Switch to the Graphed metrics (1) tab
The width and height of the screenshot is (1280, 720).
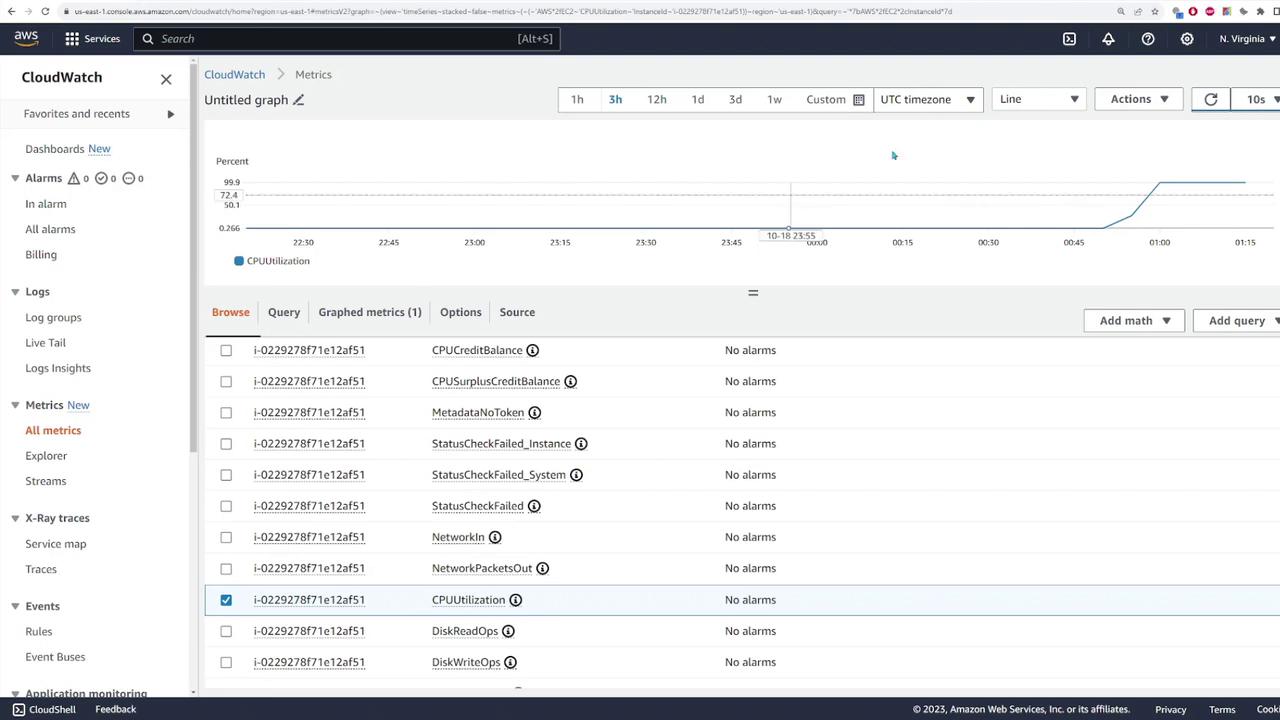(369, 312)
